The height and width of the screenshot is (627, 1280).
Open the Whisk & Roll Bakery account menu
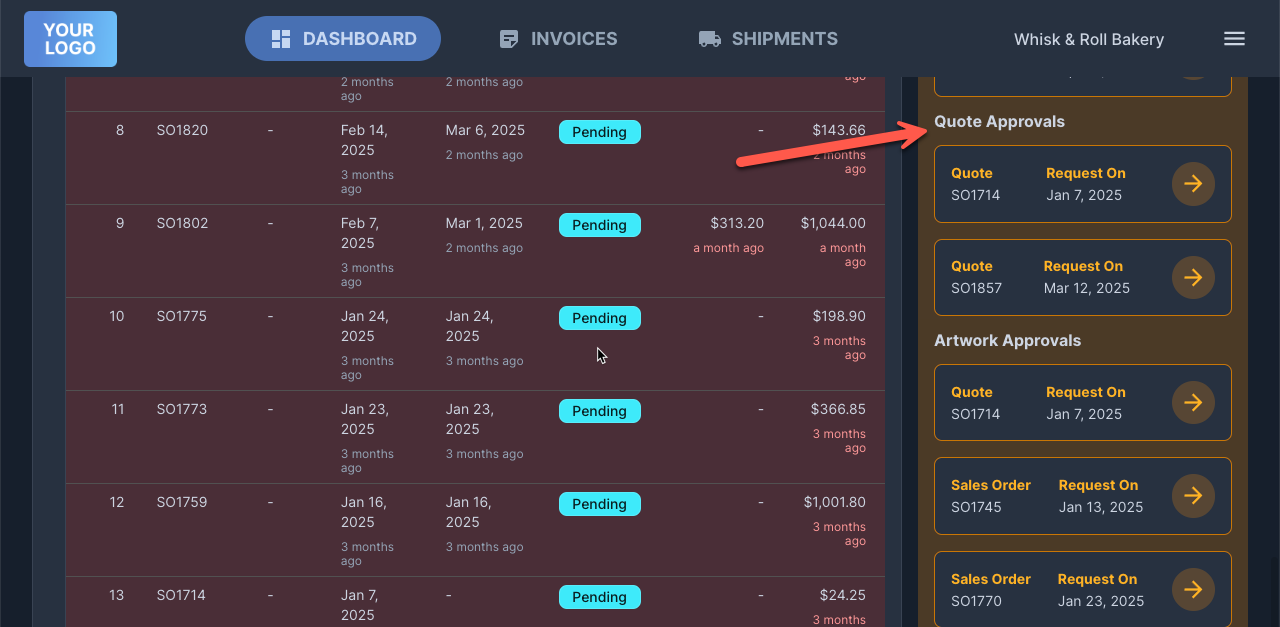click(1088, 40)
